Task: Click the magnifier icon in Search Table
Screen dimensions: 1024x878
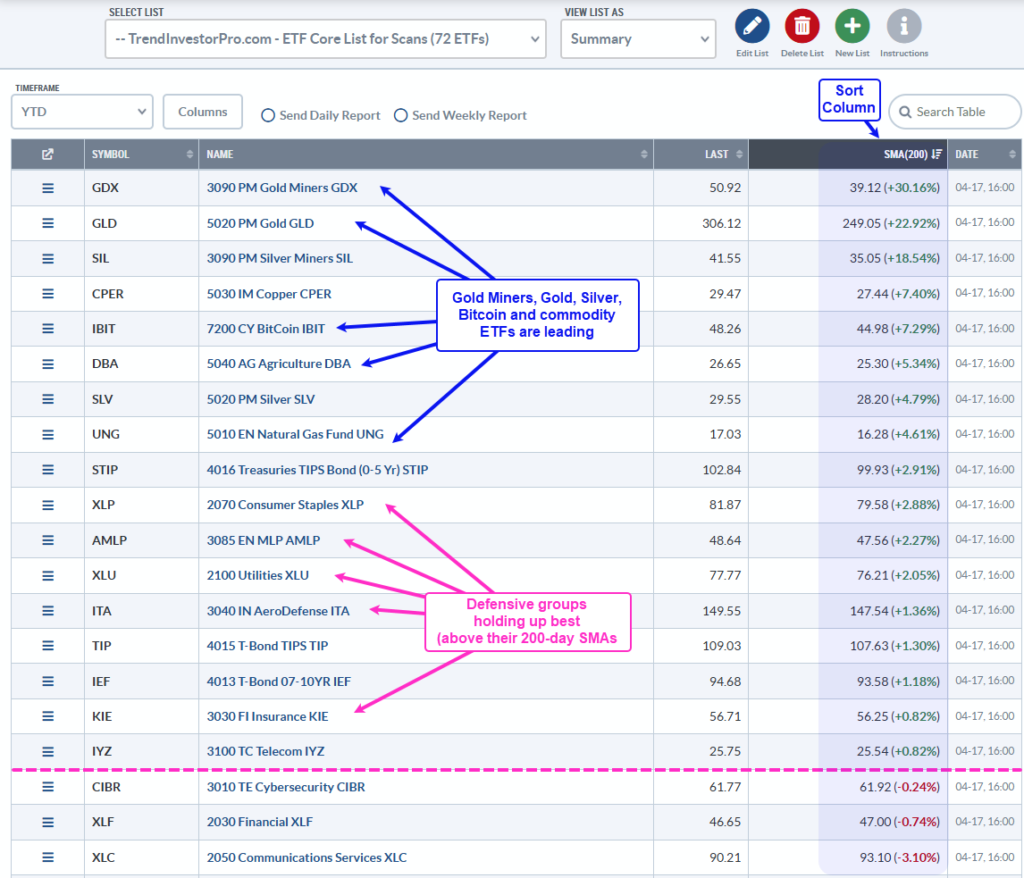Action: click(x=906, y=111)
